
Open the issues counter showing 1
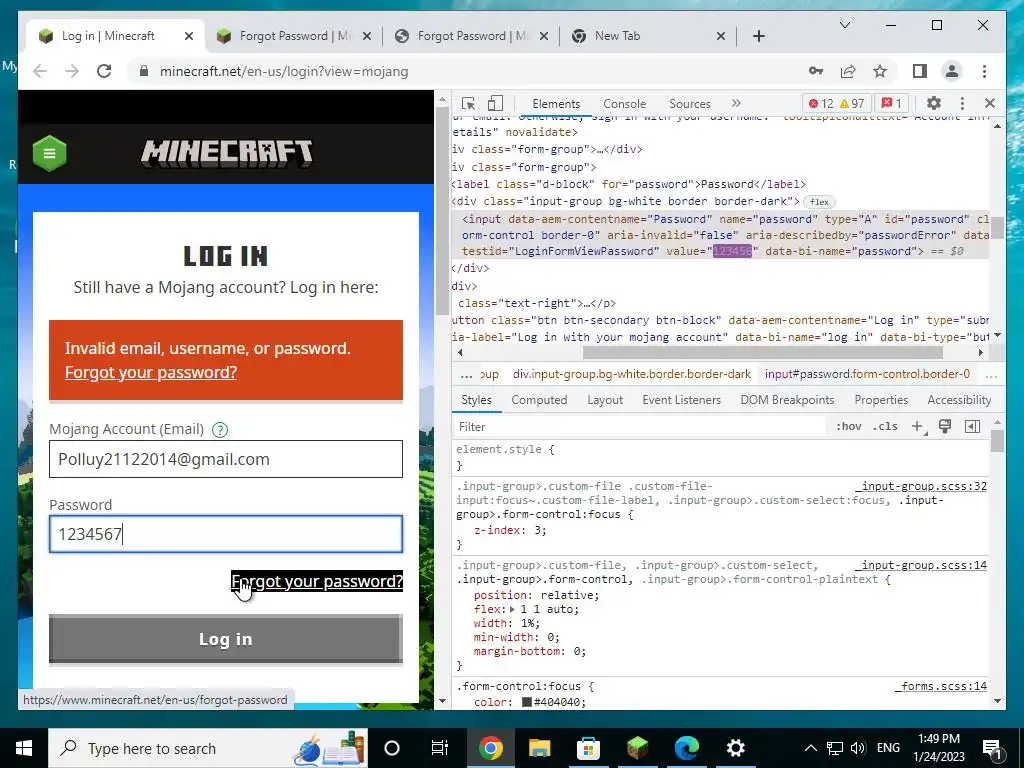pos(891,103)
